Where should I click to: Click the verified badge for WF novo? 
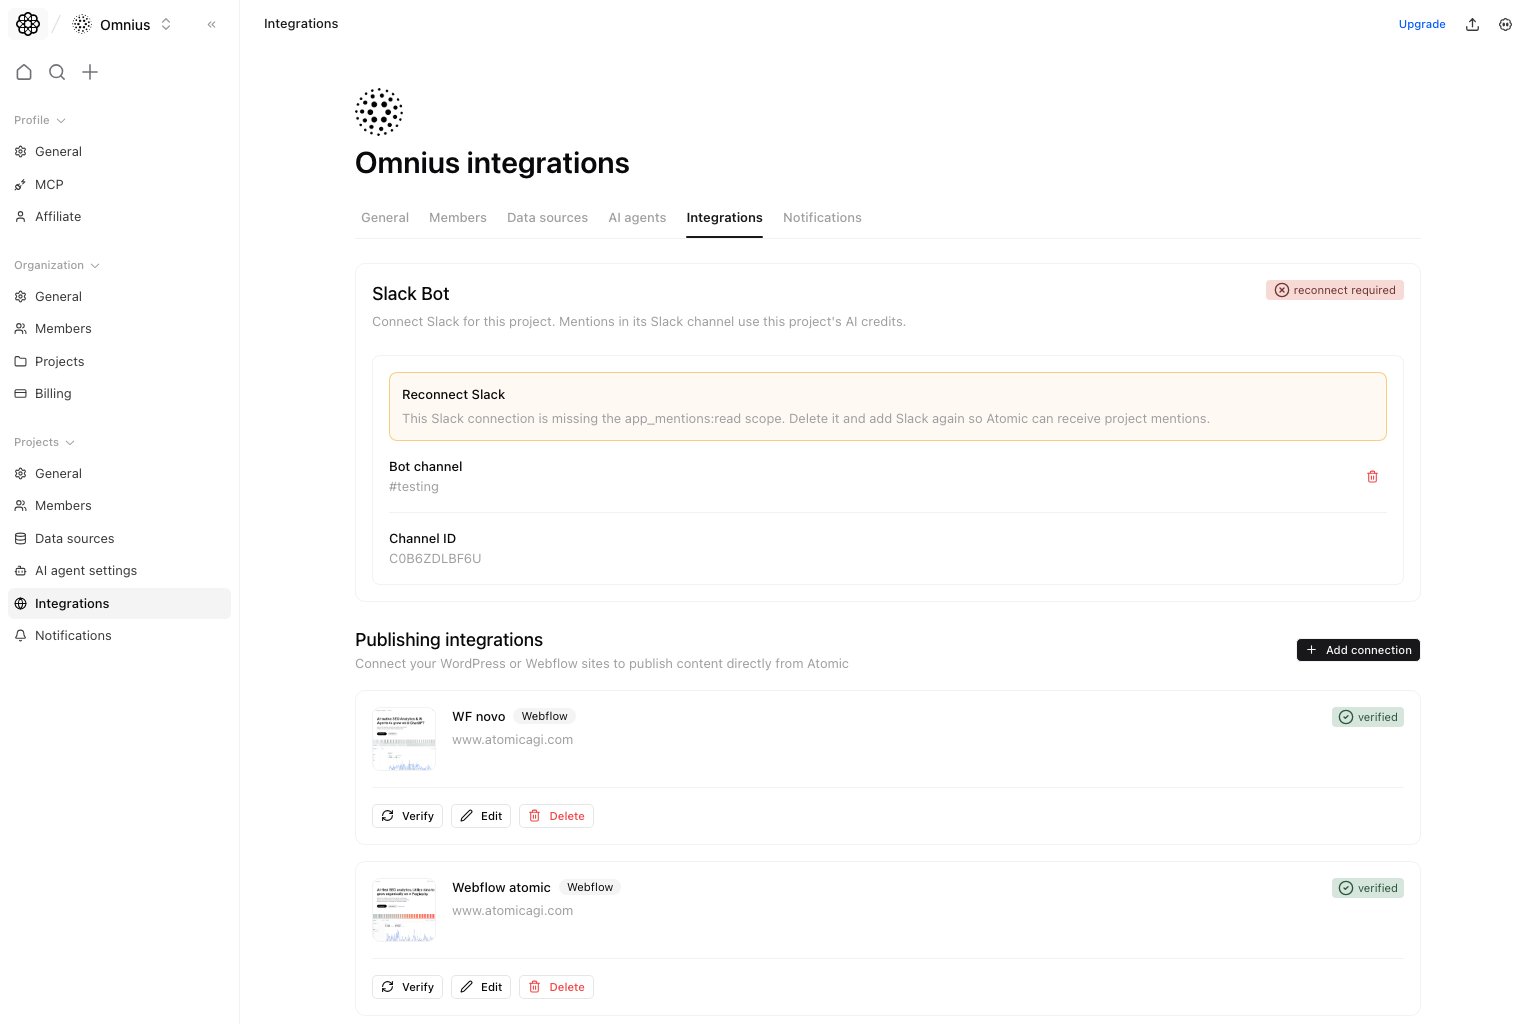(x=1368, y=717)
